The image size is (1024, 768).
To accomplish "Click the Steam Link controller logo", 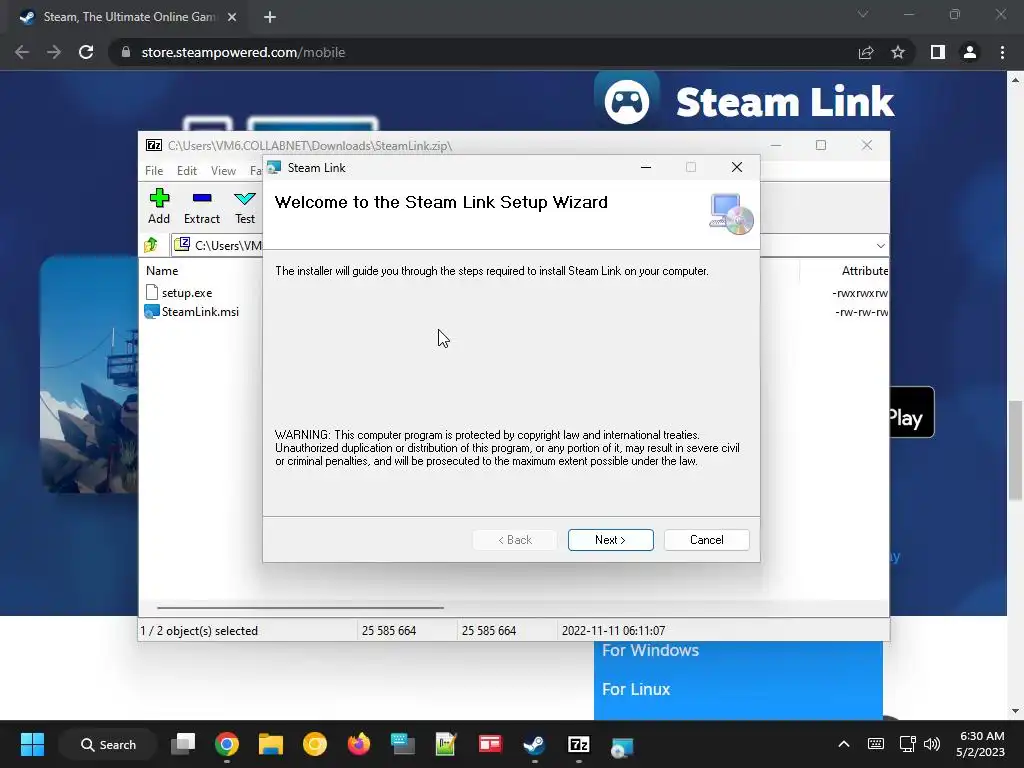I will pos(626,101).
